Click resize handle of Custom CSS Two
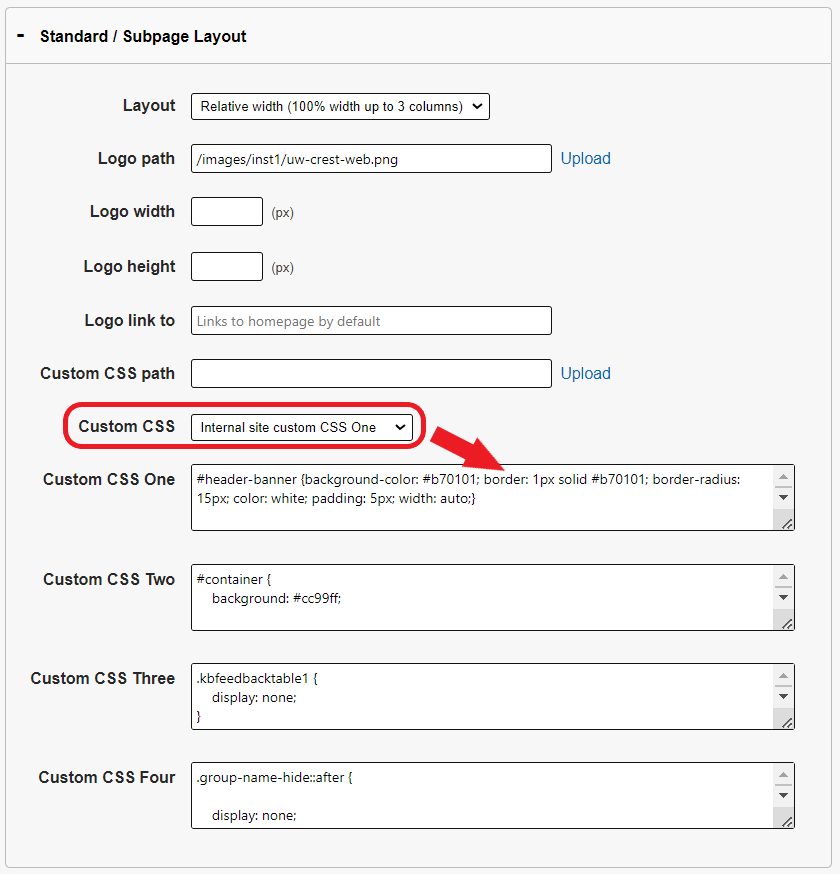 coord(786,624)
